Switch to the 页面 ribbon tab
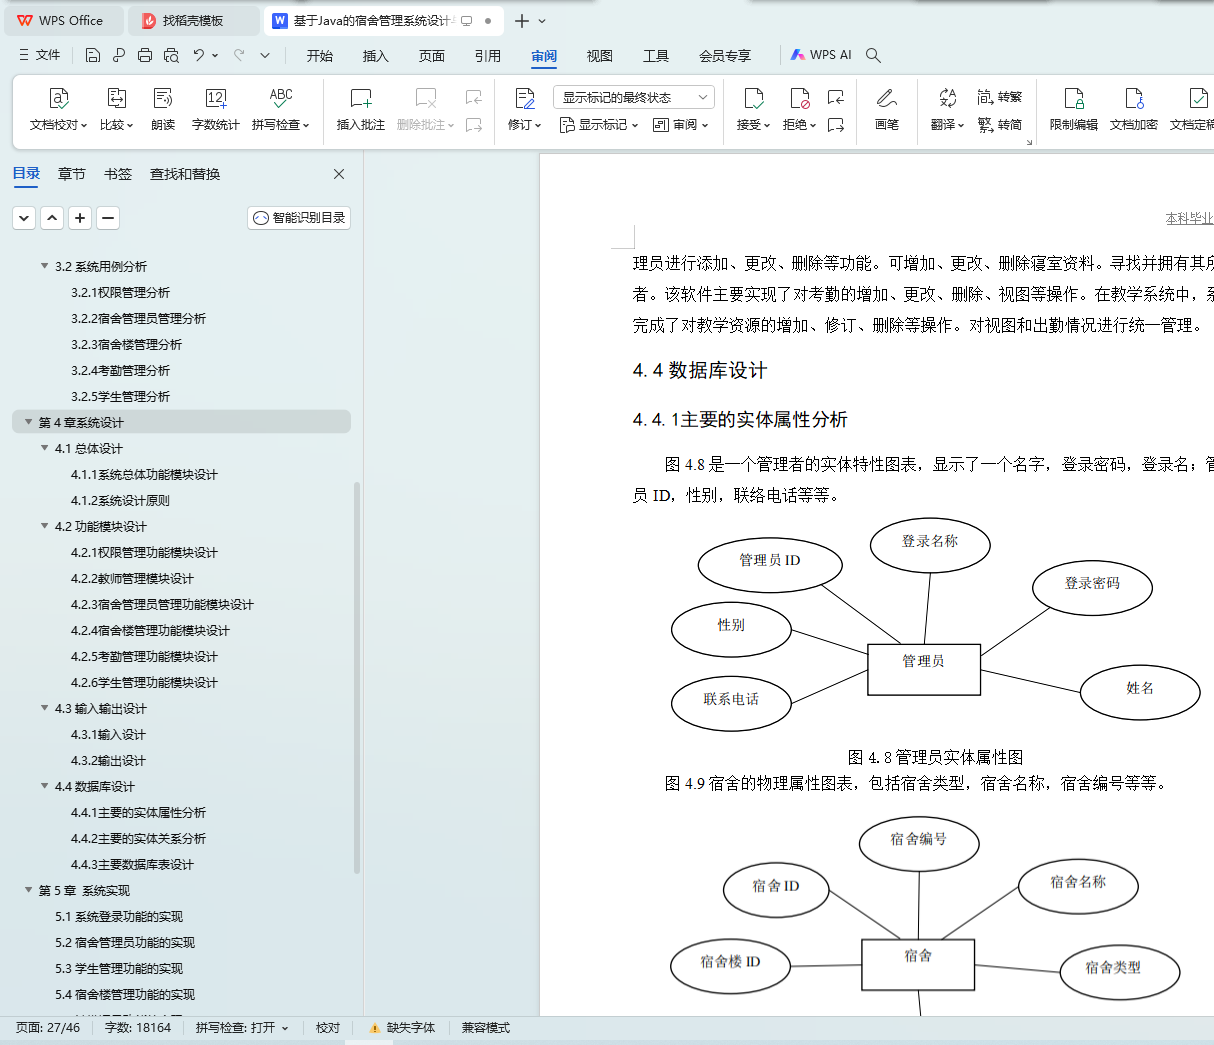Viewport: 1214px width, 1045px height. point(432,56)
